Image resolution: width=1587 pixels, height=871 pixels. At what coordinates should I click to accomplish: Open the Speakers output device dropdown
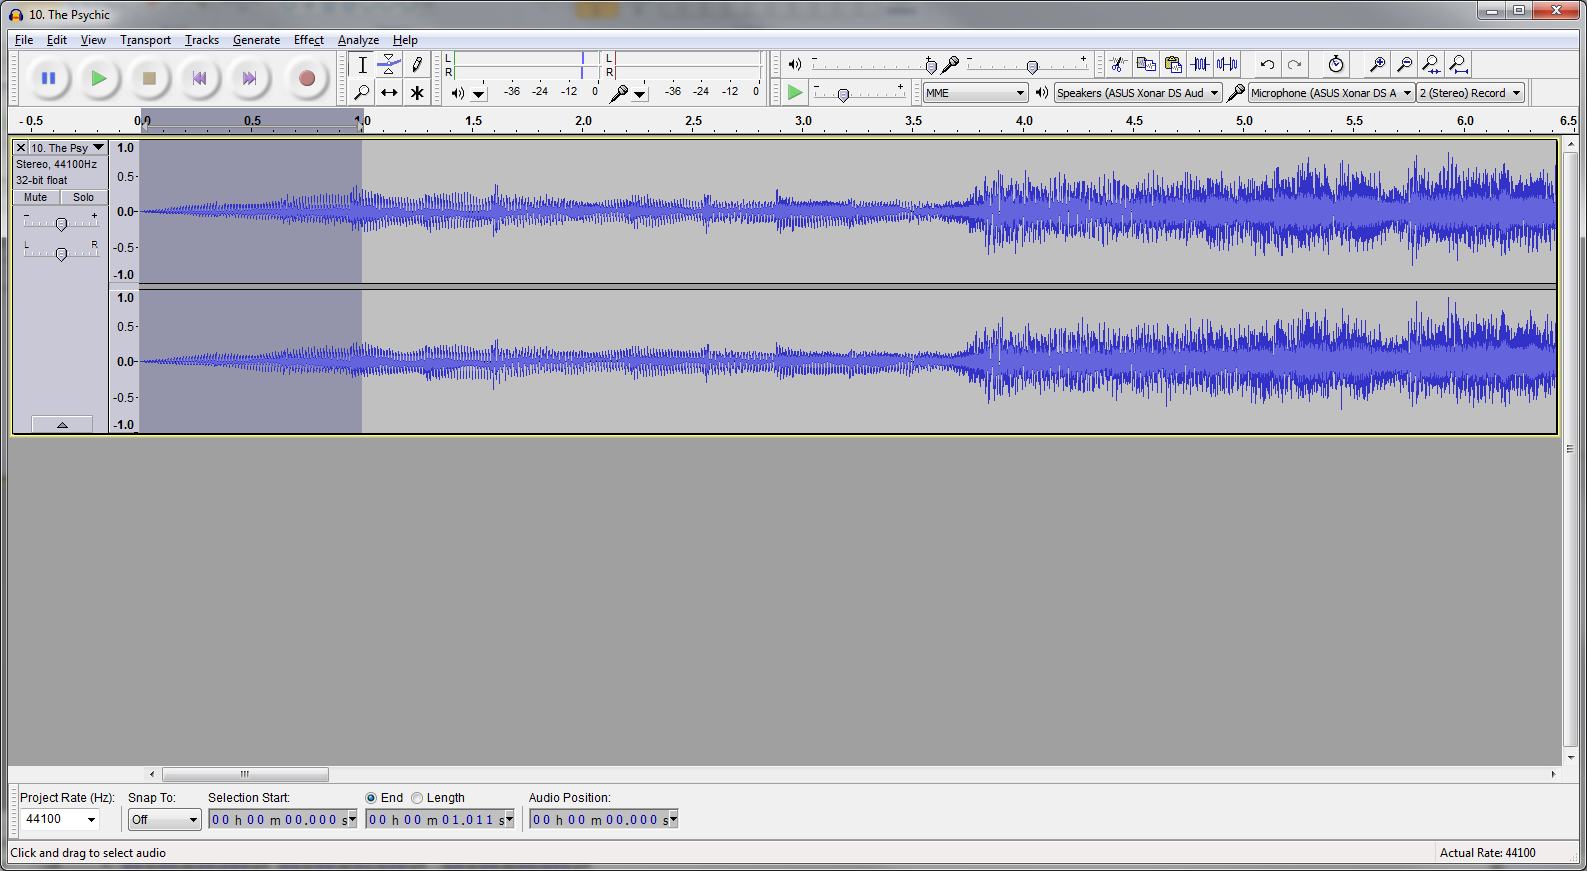1138,93
